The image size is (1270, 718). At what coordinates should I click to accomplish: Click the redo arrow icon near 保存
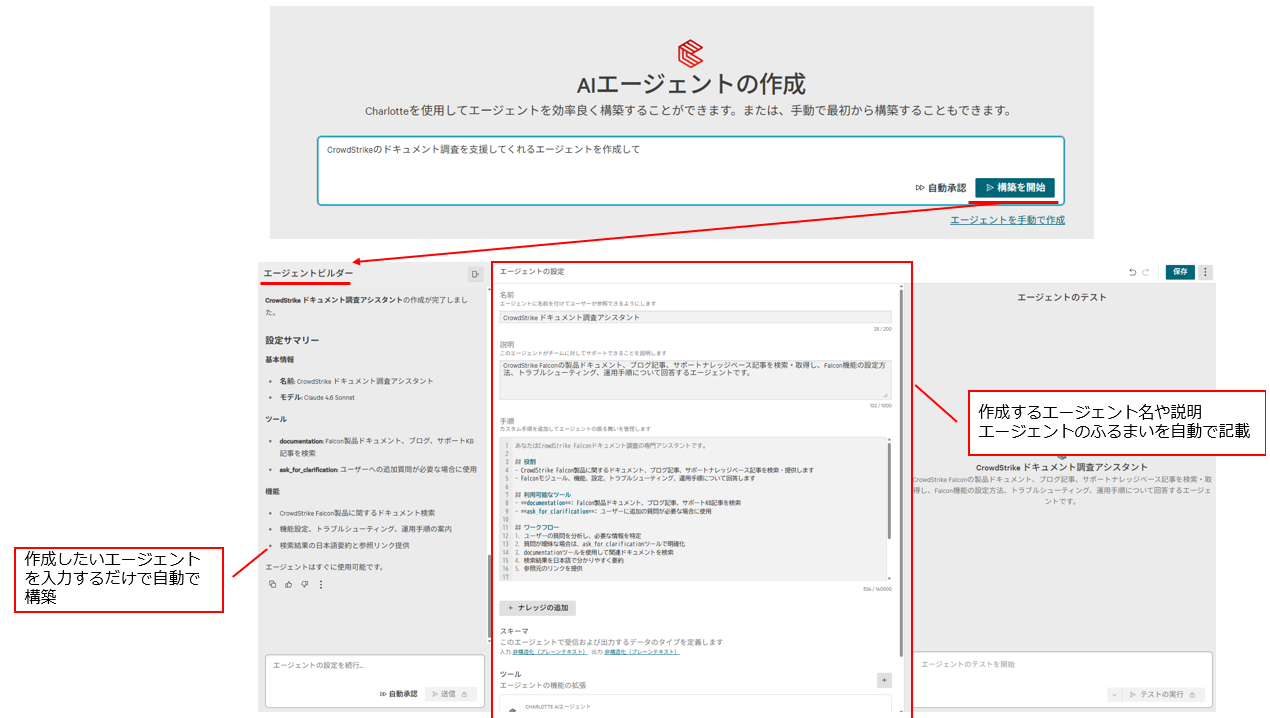coord(1146,272)
